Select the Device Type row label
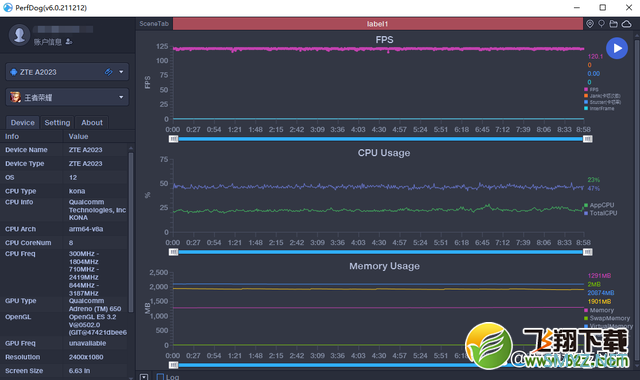This screenshot has width=640, height=380. pos(24,164)
